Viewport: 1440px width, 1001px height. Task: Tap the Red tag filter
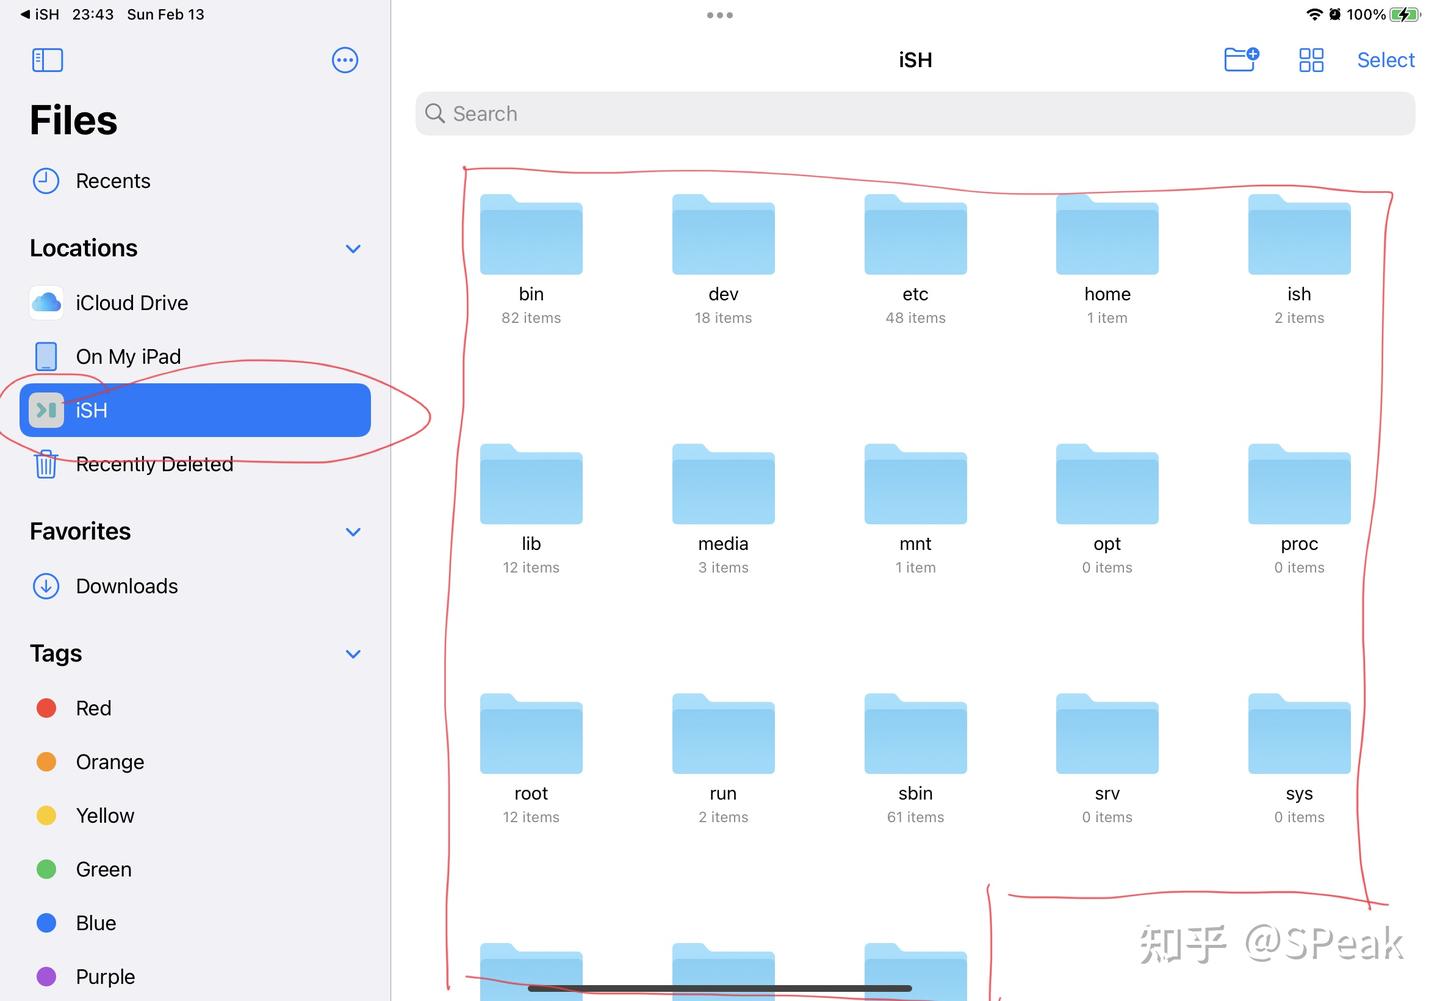pos(93,708)
